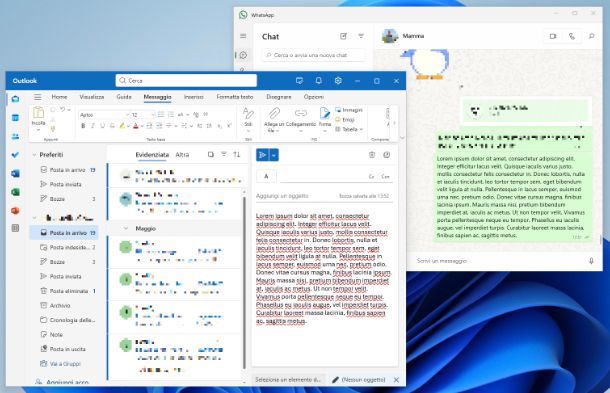Record a voice message with WhatsApp microphone
The image size is (610, 393).
(591, 261)
